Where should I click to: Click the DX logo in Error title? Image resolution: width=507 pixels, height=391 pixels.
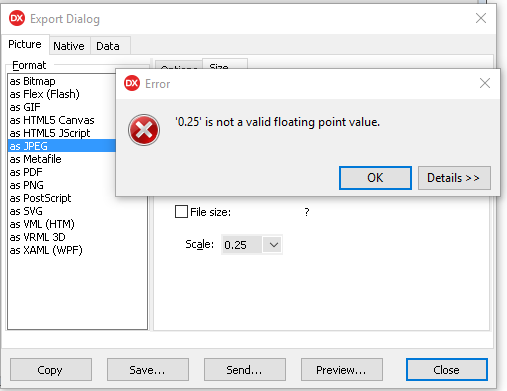tap(132, 83)
